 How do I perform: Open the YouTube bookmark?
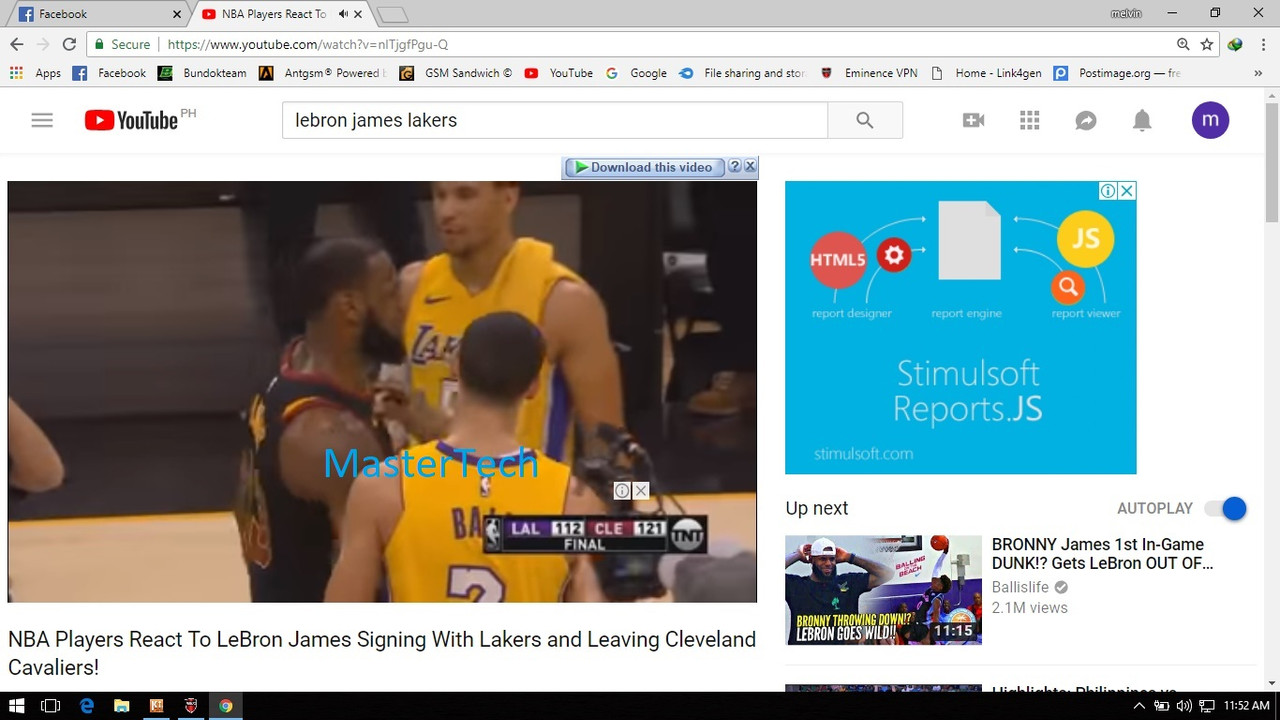tap(559, 73)
